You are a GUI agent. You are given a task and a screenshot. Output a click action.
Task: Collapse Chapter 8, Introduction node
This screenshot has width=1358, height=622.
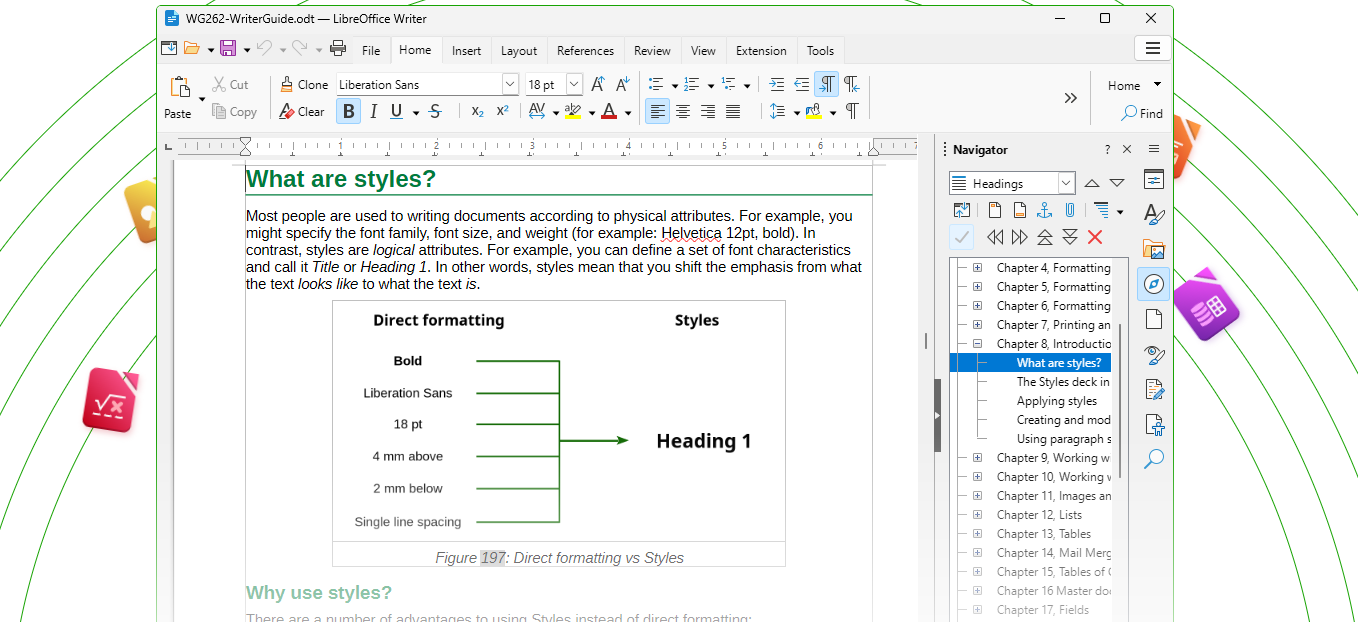tap(977, 343)
